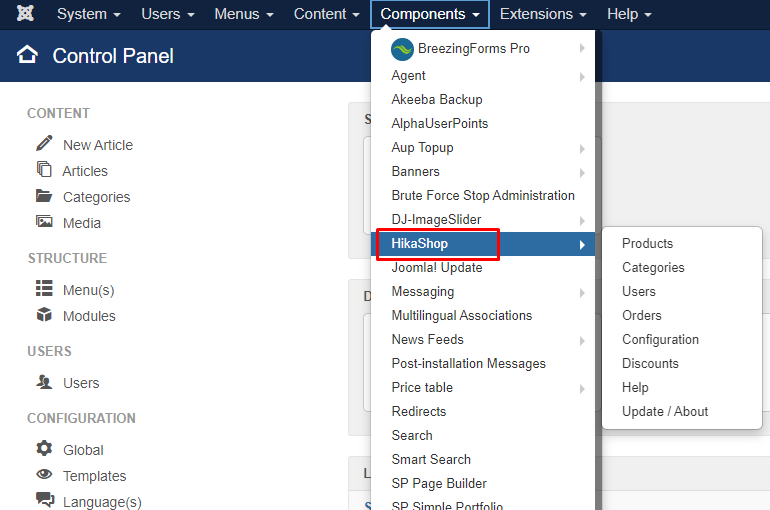The height and width of the screenshot is (510, 770).
Task: Open the Menus dropdown
Action: point(244,14)
